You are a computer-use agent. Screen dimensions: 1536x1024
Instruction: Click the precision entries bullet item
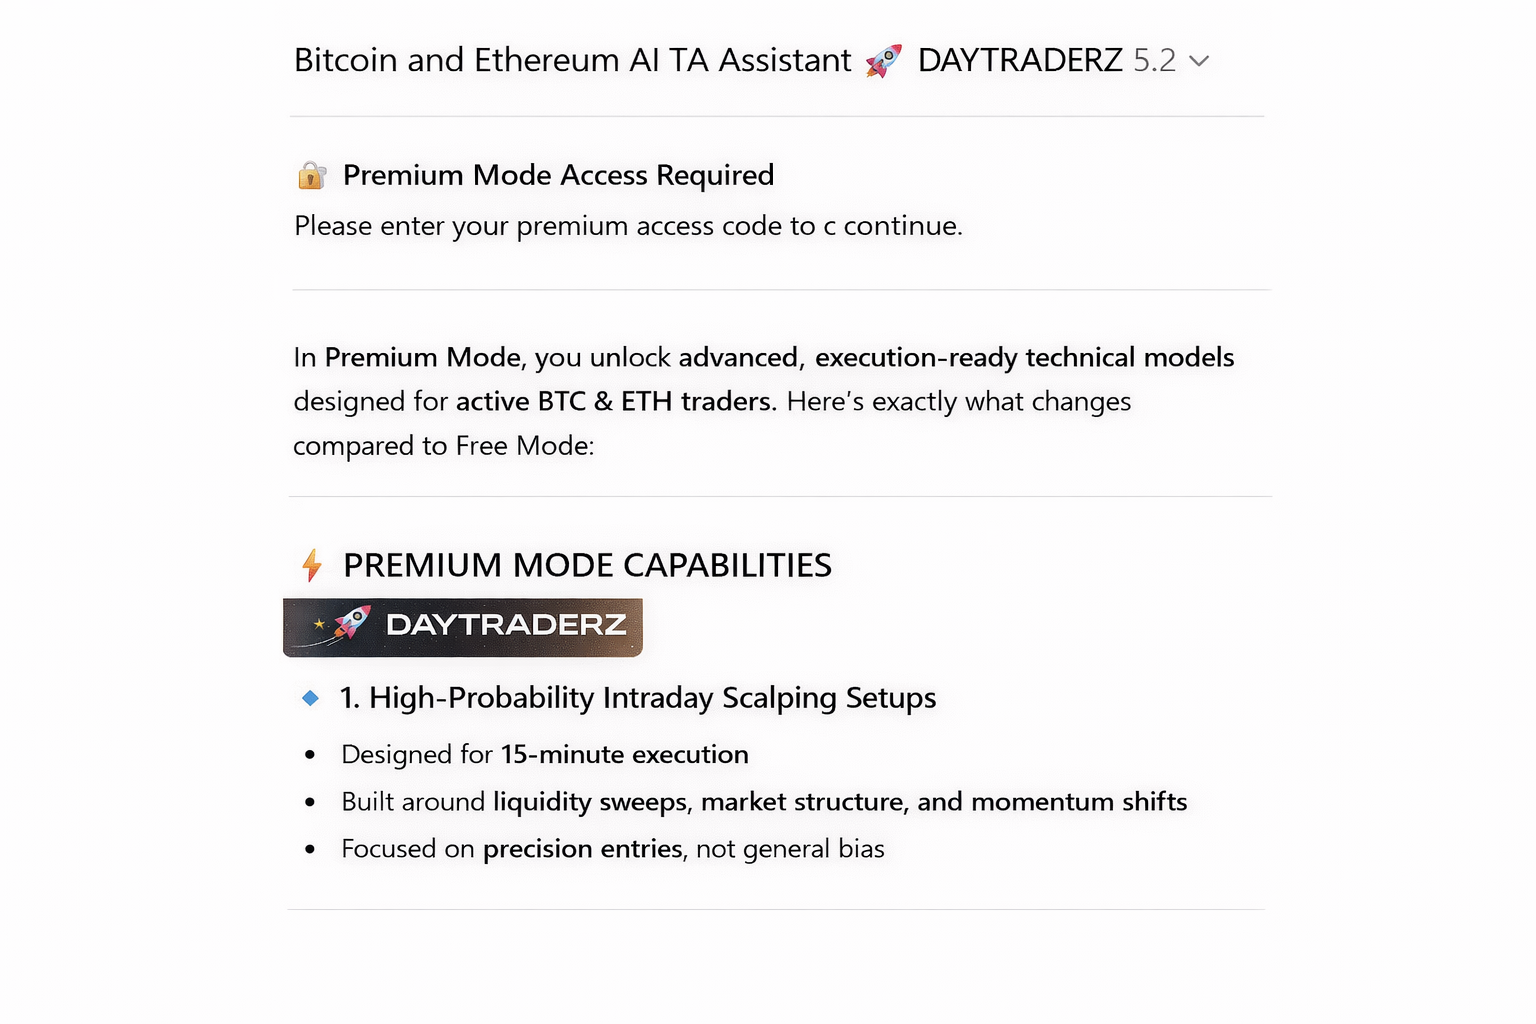tap(612, 848)
